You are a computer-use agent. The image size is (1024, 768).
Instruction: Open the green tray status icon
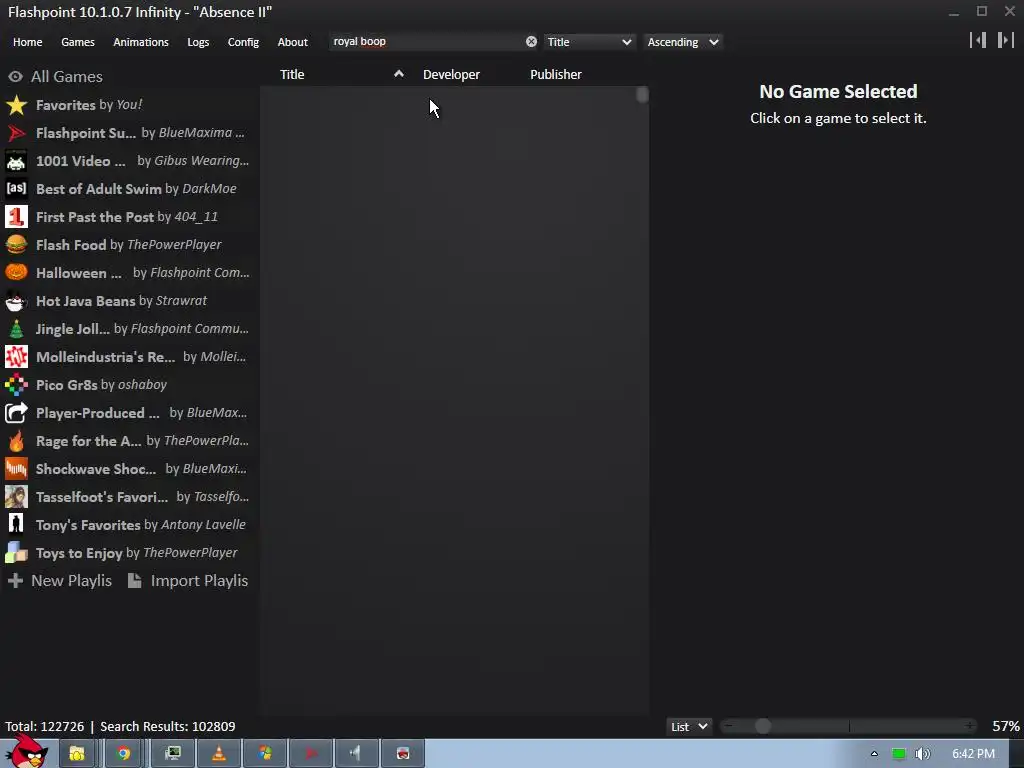[899, 754]
